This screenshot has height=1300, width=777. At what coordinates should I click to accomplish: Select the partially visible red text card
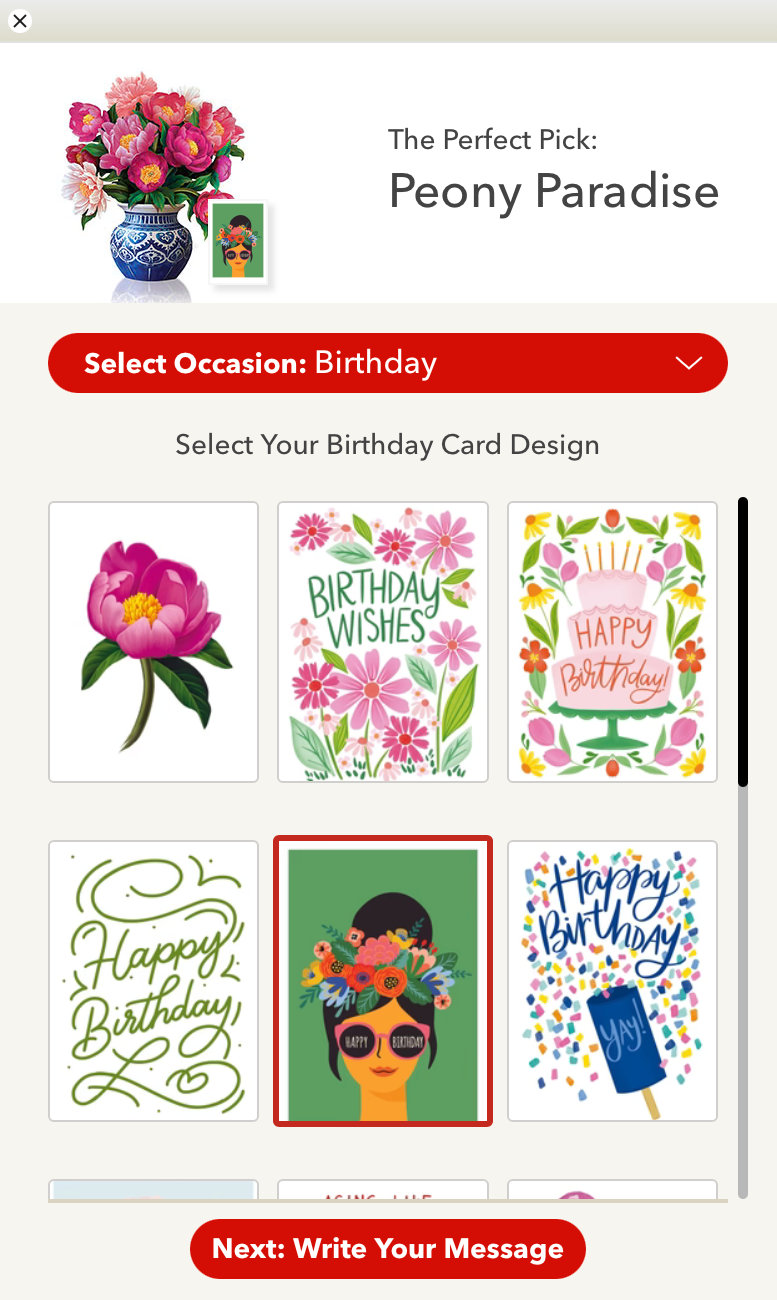383,1190
